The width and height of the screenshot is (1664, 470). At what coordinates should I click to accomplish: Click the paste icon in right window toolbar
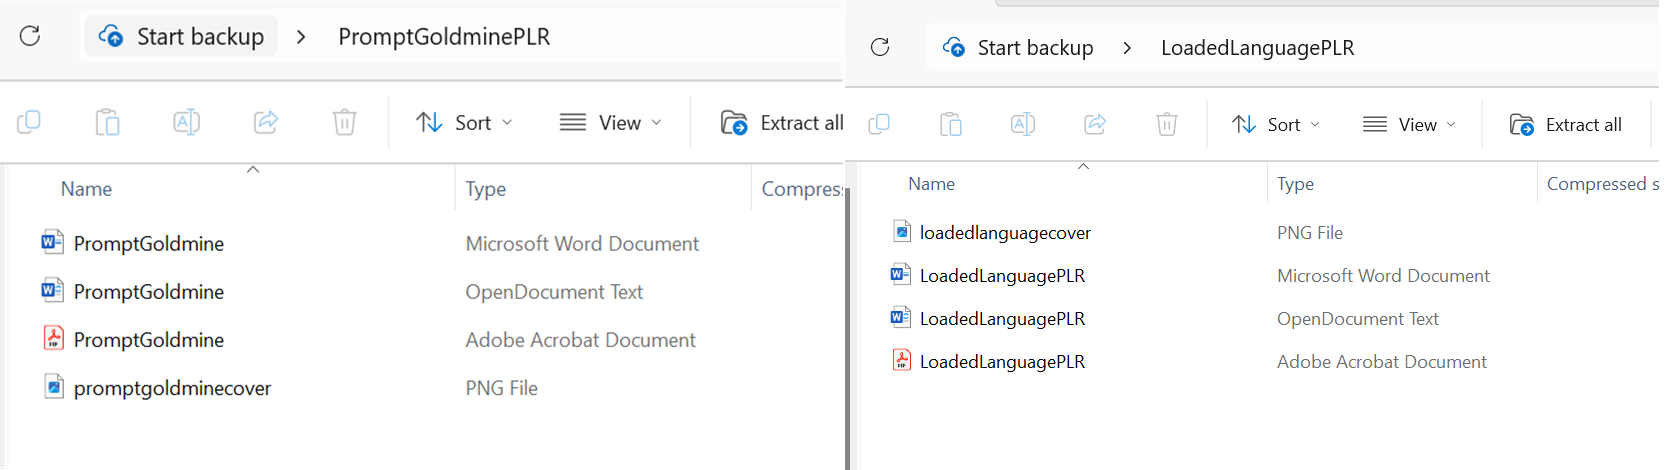click(x=950, y=124)
